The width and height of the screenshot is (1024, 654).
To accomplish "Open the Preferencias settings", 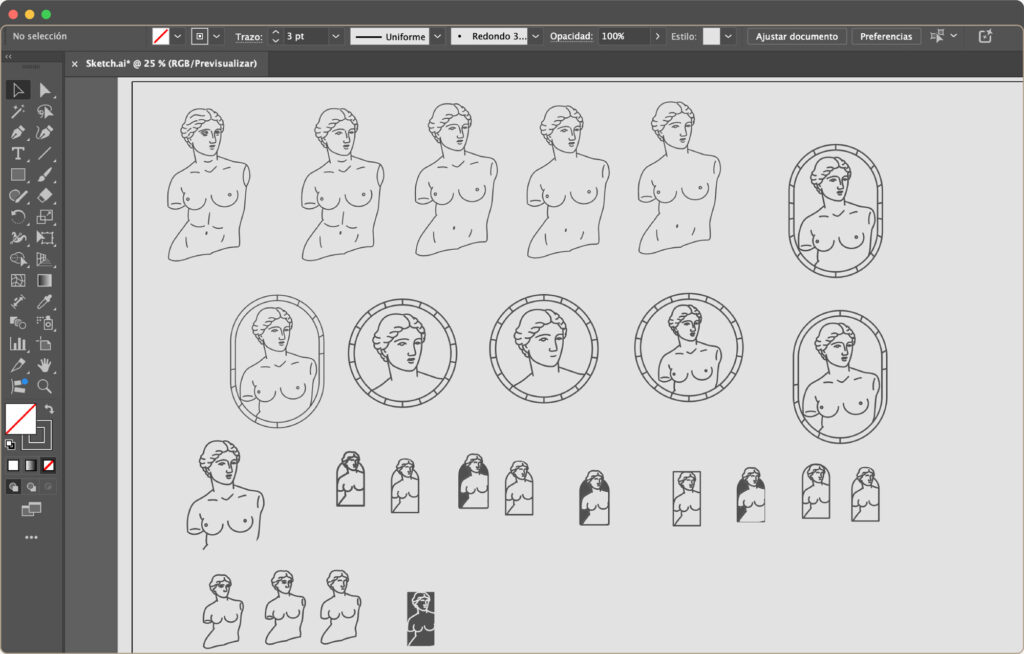I will [x=886, y=36].
